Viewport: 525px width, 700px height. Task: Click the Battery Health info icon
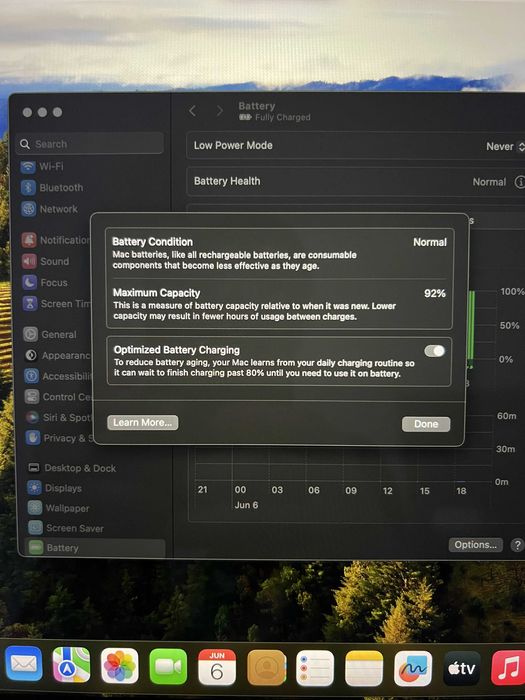click(520, 182)
